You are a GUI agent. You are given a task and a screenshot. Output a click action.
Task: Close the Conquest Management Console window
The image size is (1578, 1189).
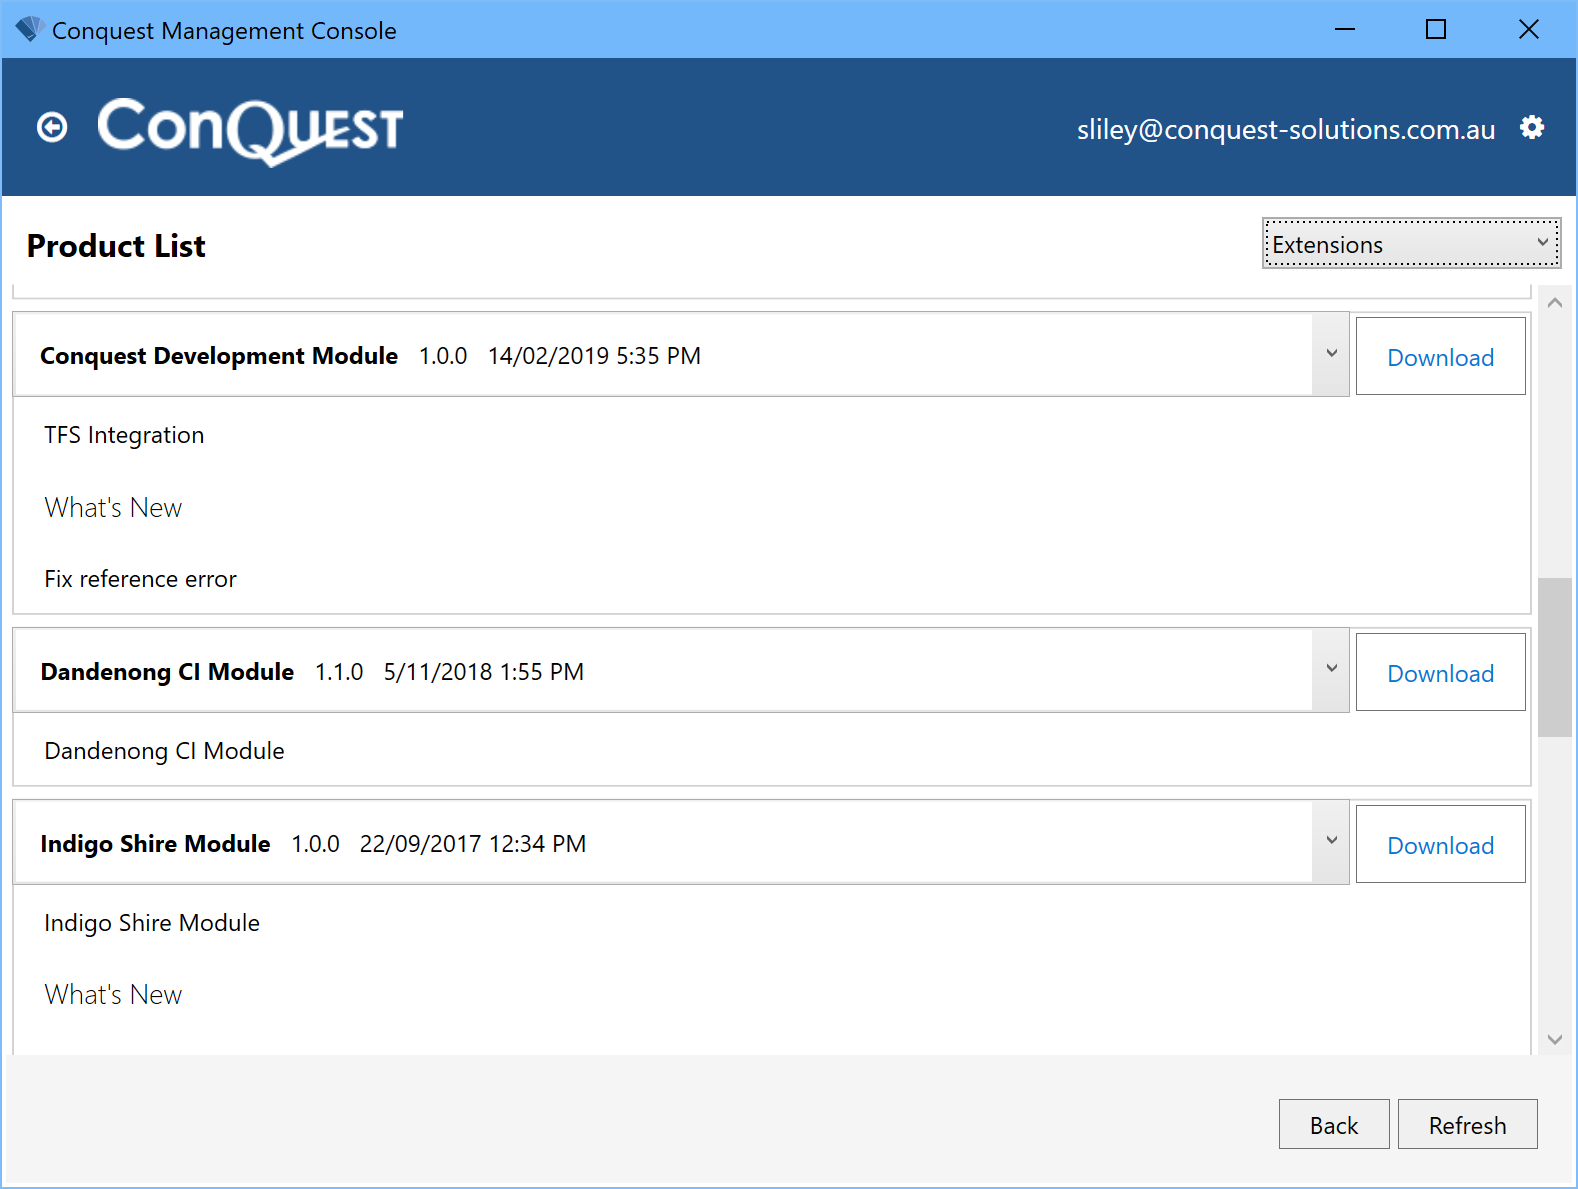[x=1529, y=29]
